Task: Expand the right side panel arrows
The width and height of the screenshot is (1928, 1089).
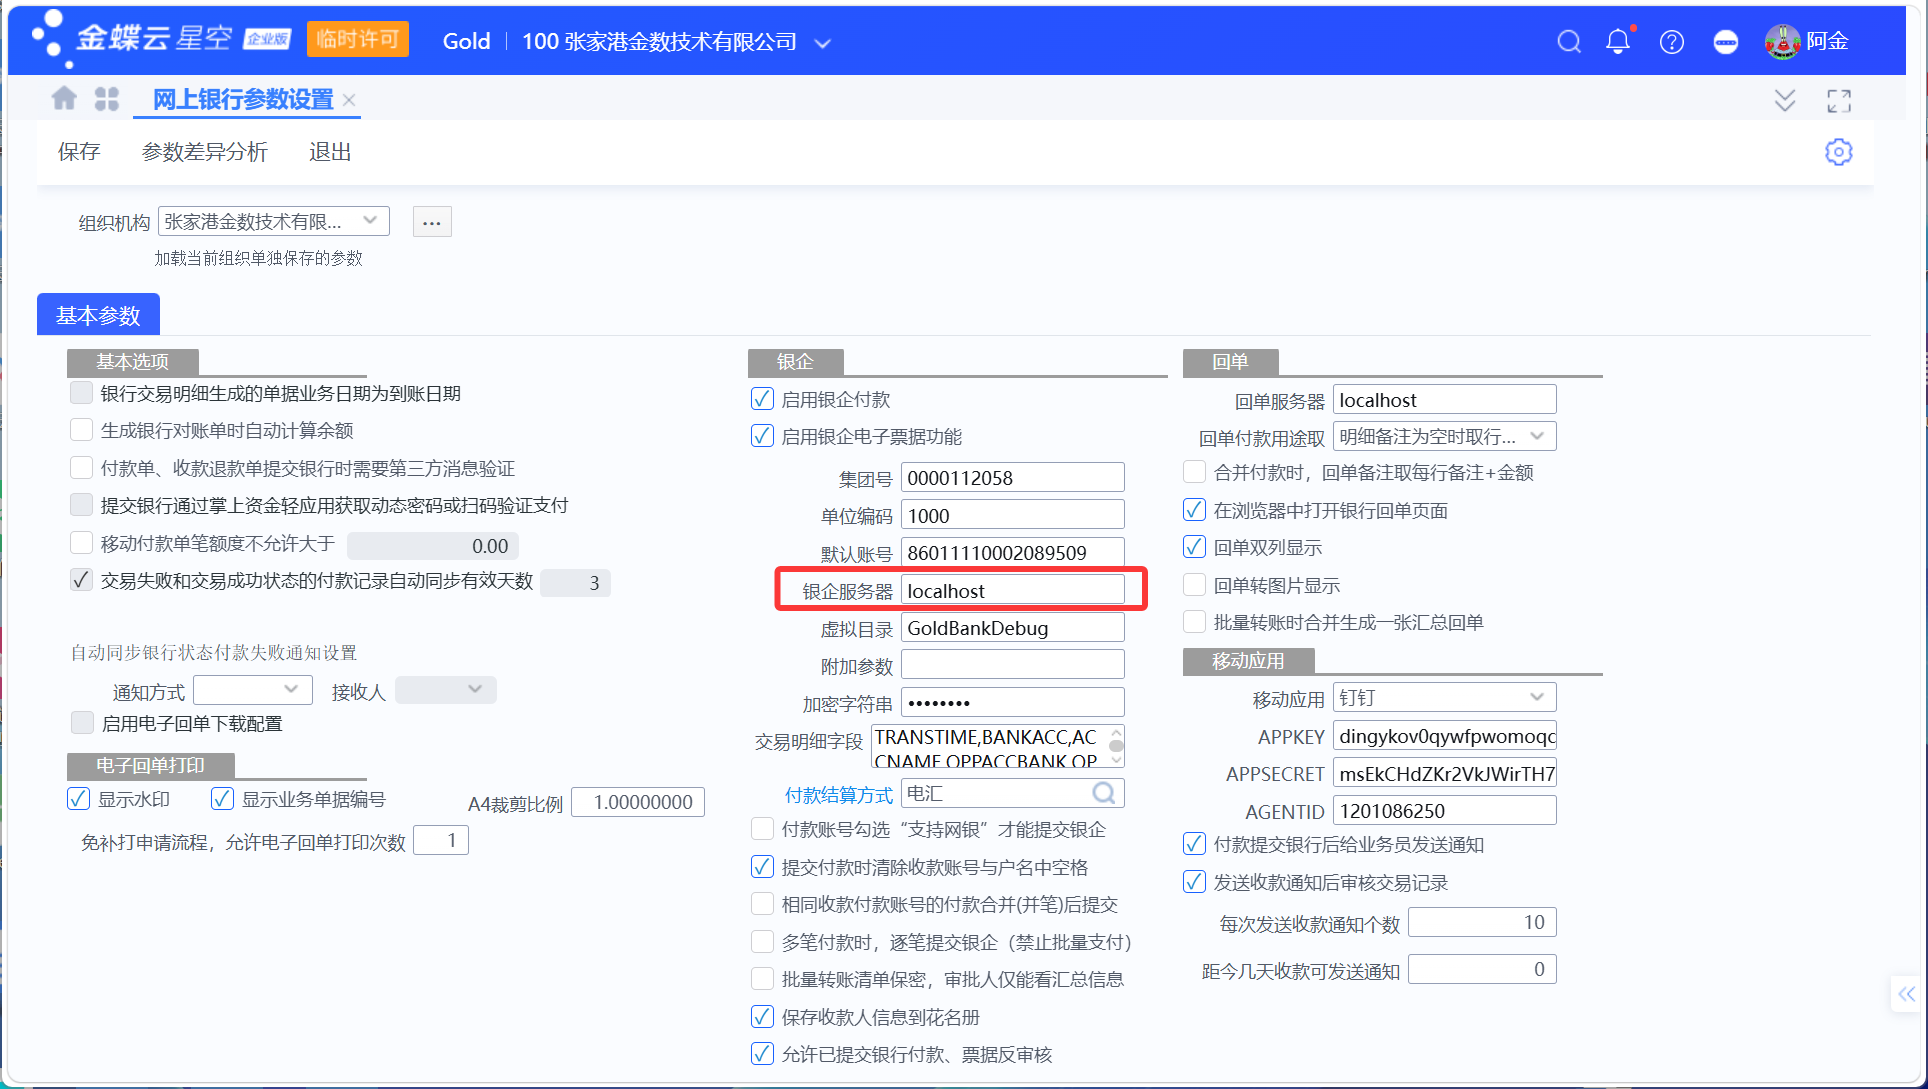Action: pyautogui.click(x=1906, y=994)
